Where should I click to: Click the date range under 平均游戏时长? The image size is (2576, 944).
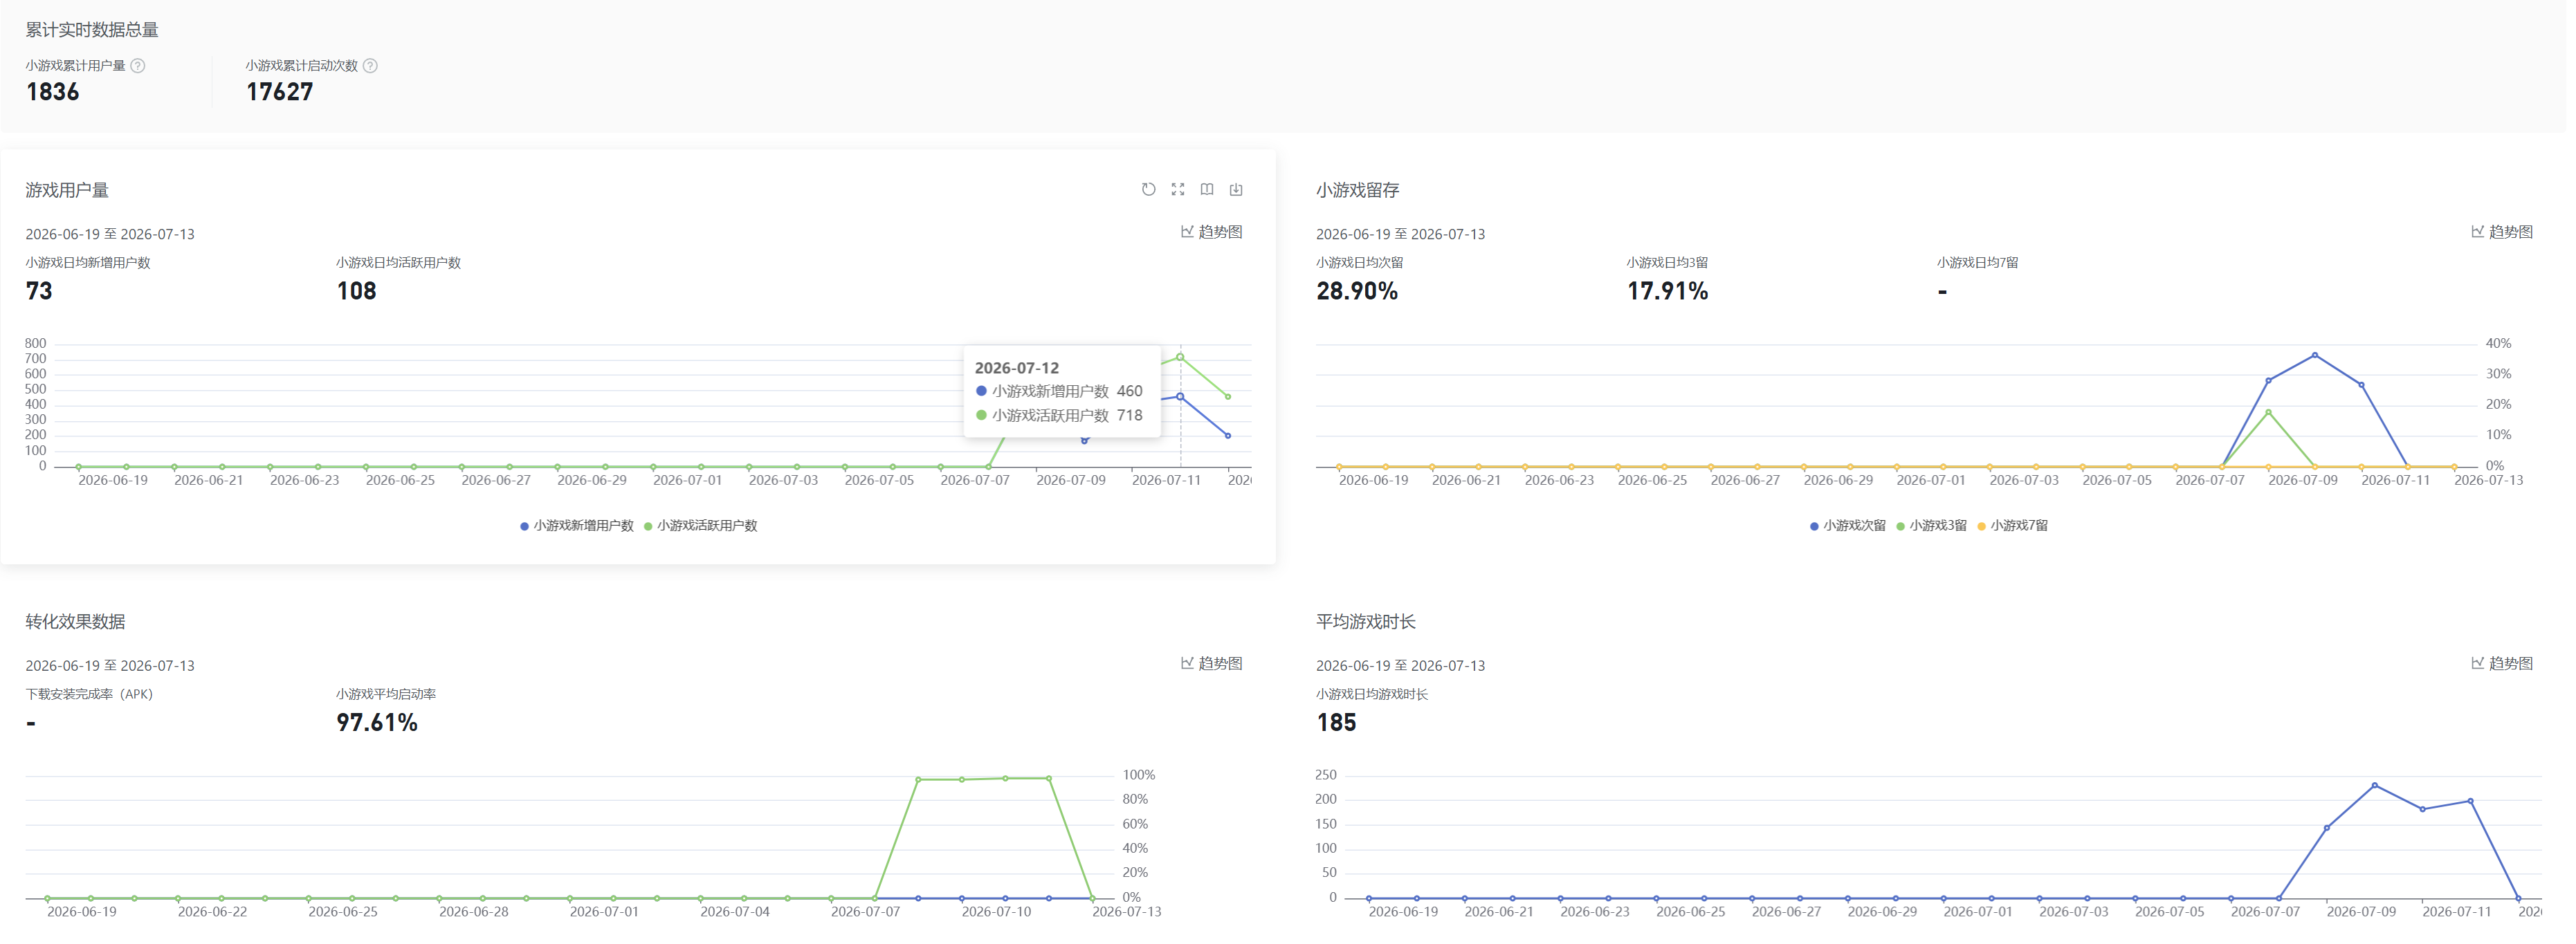tap(1400, 666)
